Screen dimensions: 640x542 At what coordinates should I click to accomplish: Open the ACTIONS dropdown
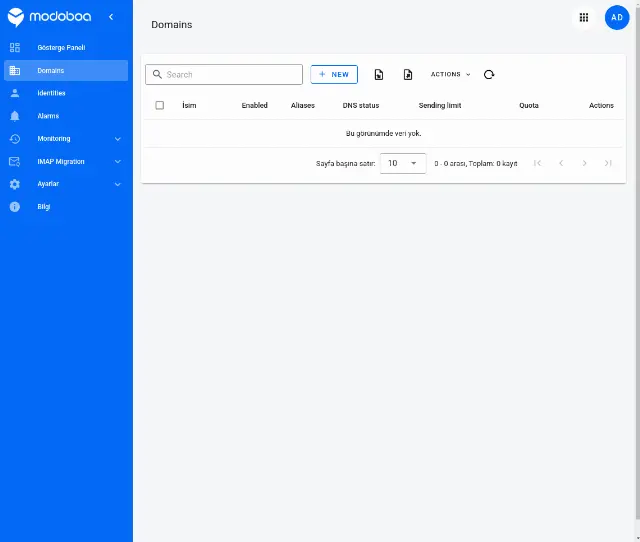(451, 74)
